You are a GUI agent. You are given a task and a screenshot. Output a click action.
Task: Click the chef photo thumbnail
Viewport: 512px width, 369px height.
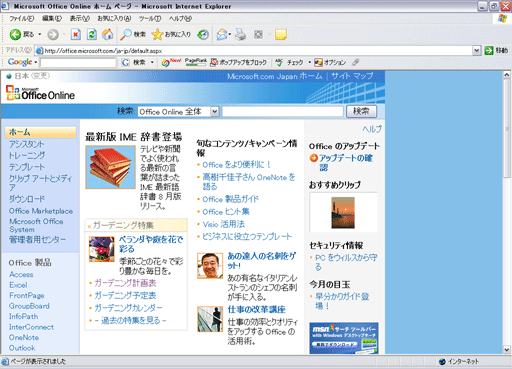(x=210, y=265)
